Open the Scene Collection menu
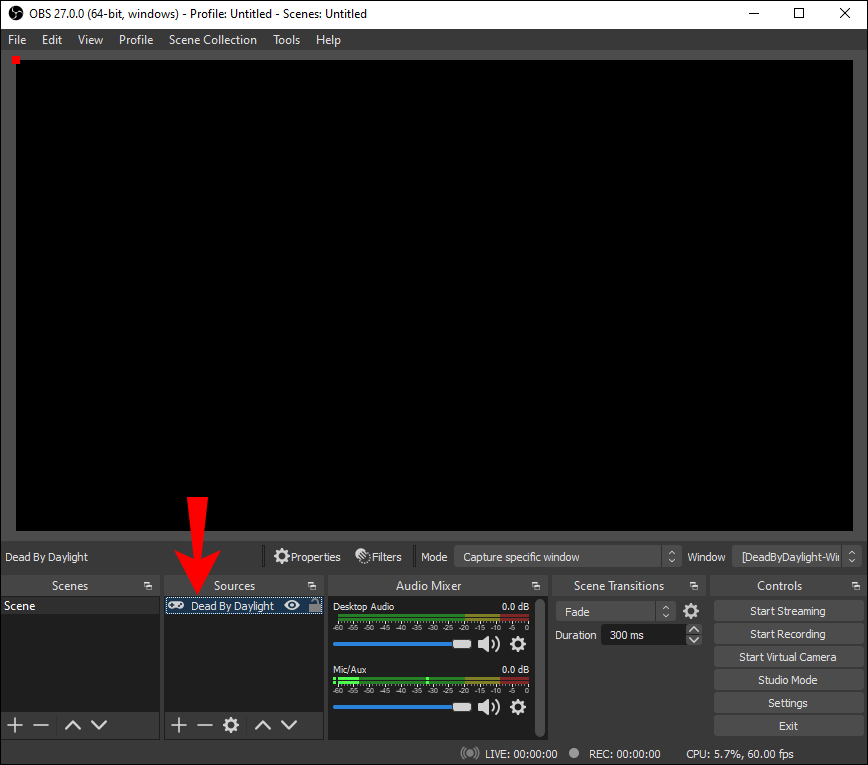Viewport: 868px width, 765px height. point(213,40)
